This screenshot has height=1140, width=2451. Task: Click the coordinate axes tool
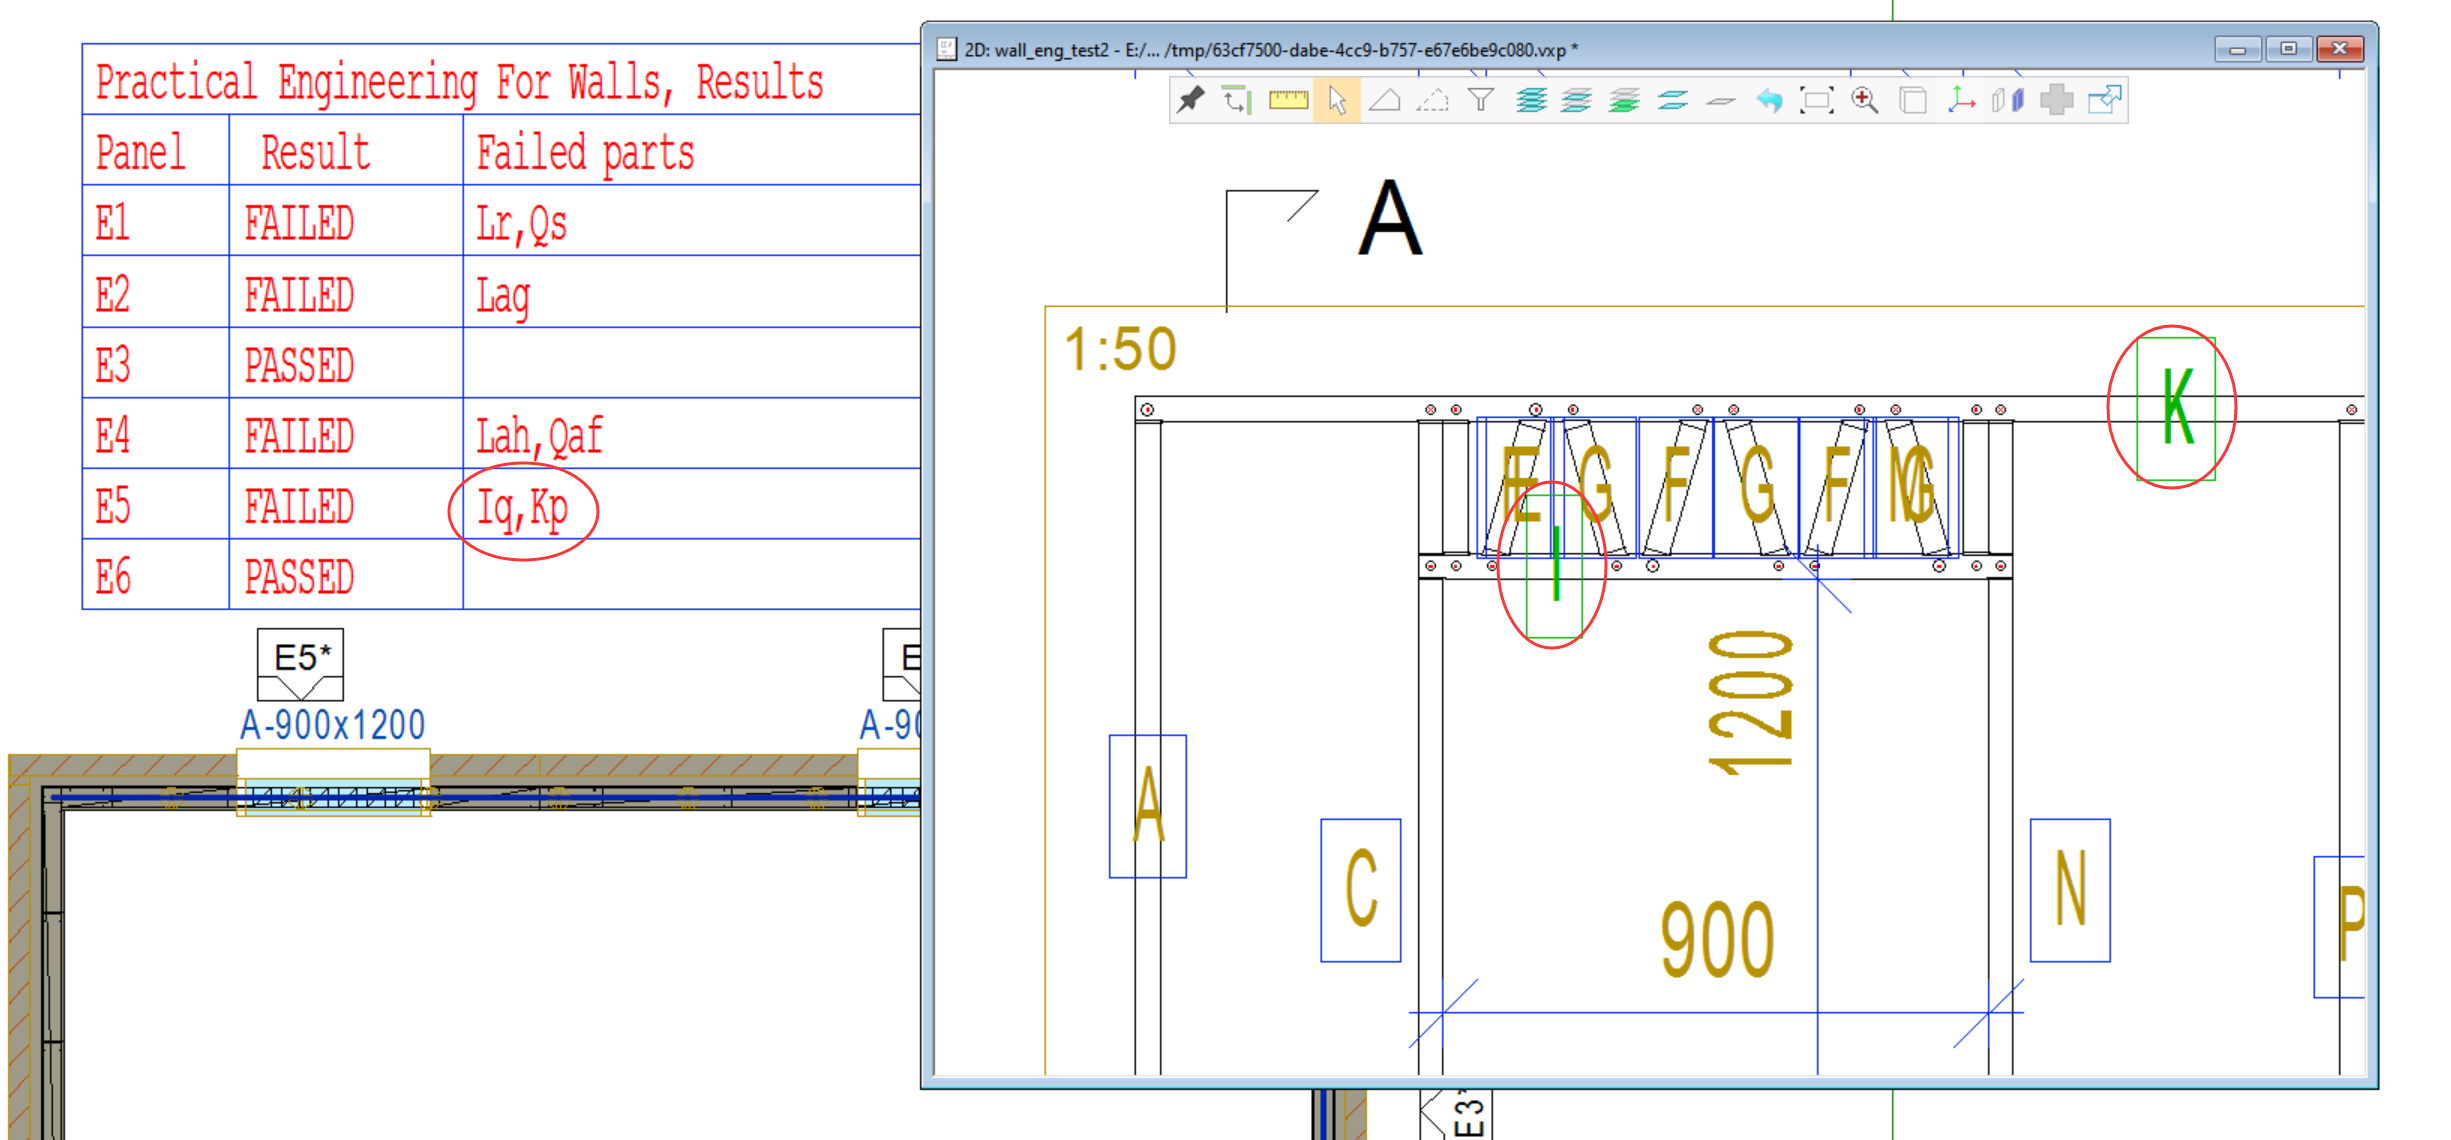pos(1960,100)
